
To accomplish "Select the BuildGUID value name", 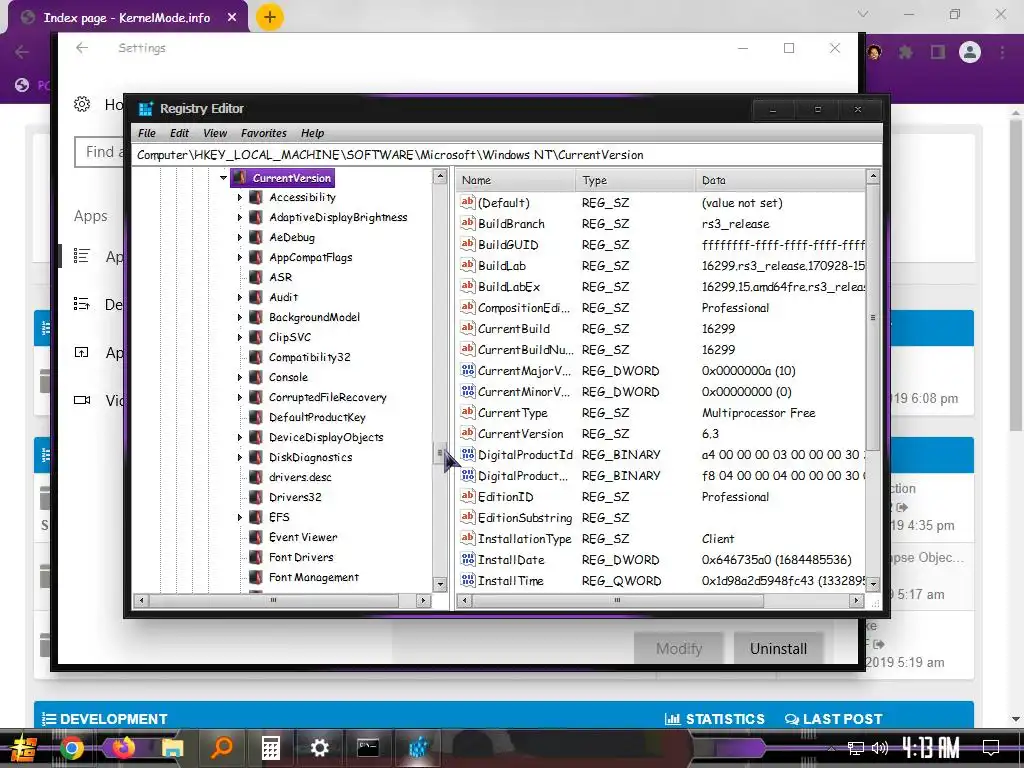I will pyautogui.click(x=508, y=245).
